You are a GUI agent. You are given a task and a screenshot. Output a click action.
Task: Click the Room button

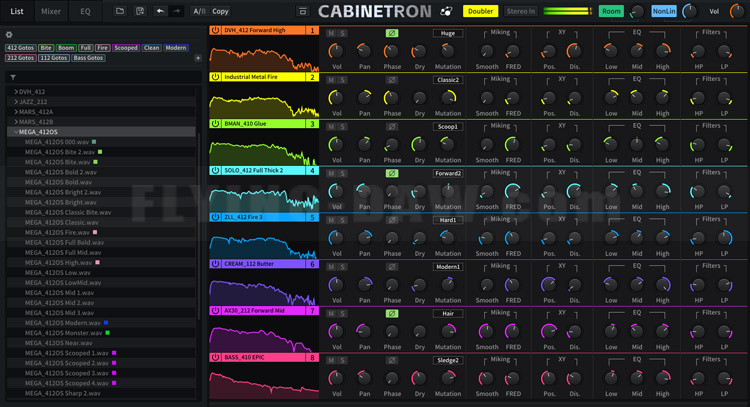pyautogui.click(x=611, y=11)
